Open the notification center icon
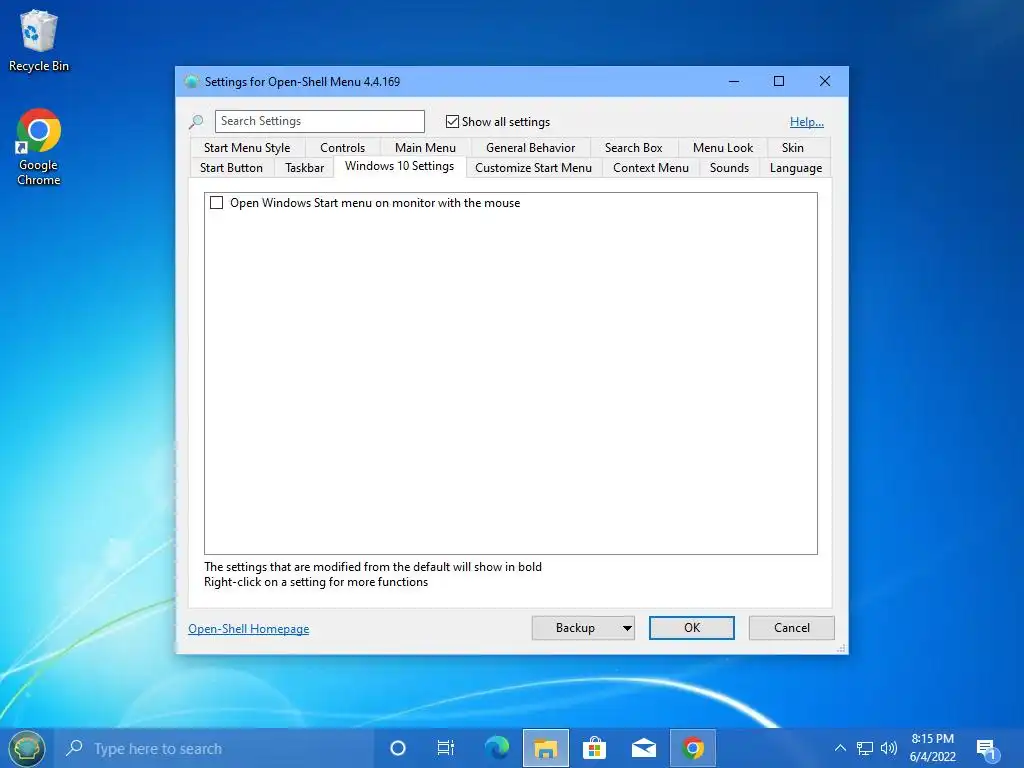1024x768 pixels. [x=987, y=750]
